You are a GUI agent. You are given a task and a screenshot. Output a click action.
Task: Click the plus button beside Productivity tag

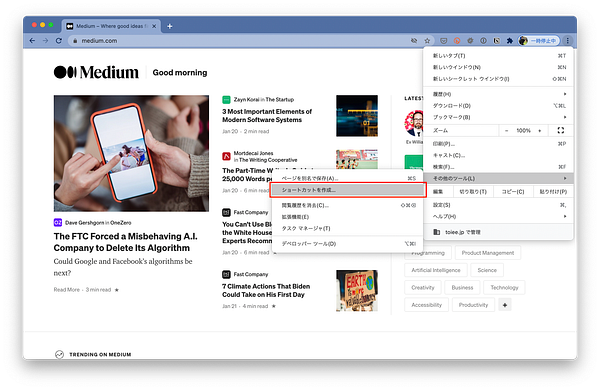point(505,305)
